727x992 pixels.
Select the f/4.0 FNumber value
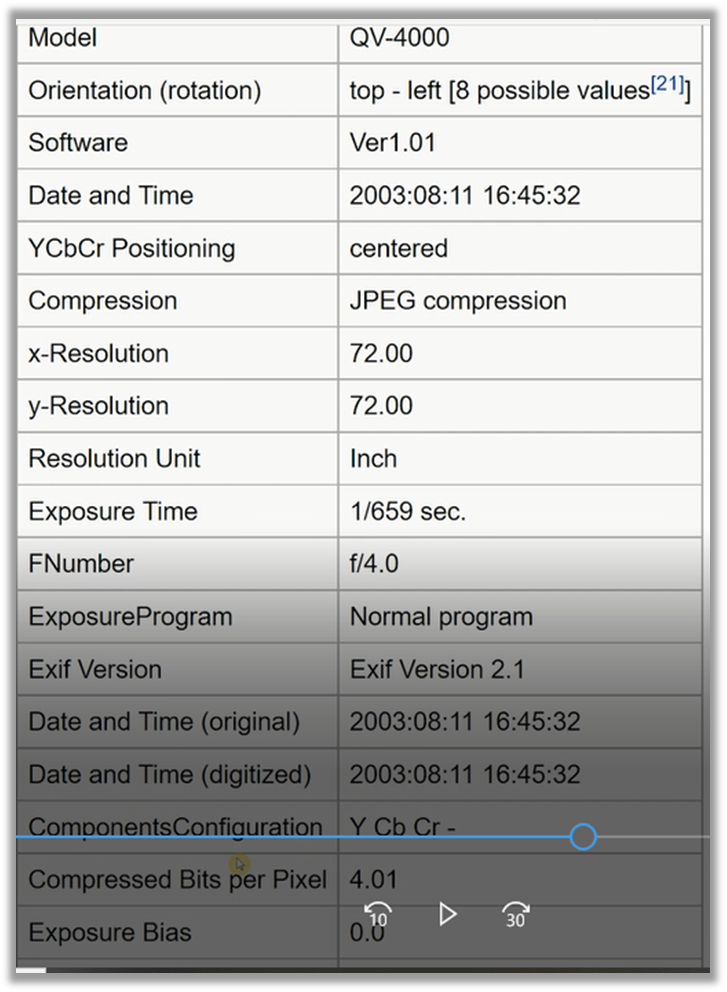pos(374,564)
